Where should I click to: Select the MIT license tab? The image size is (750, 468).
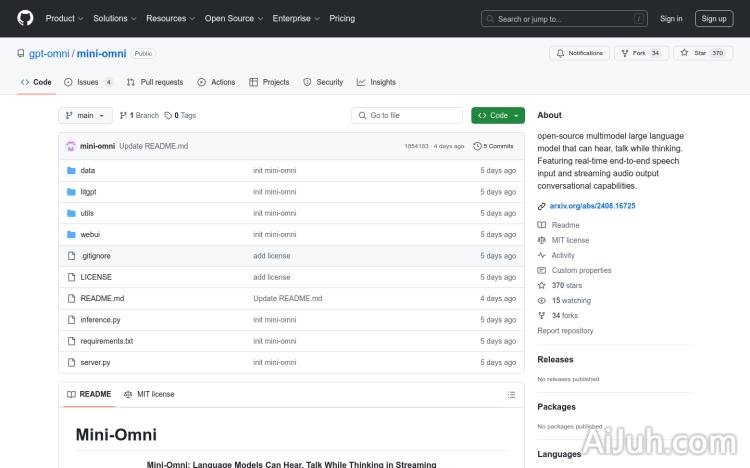pos(149,394)
